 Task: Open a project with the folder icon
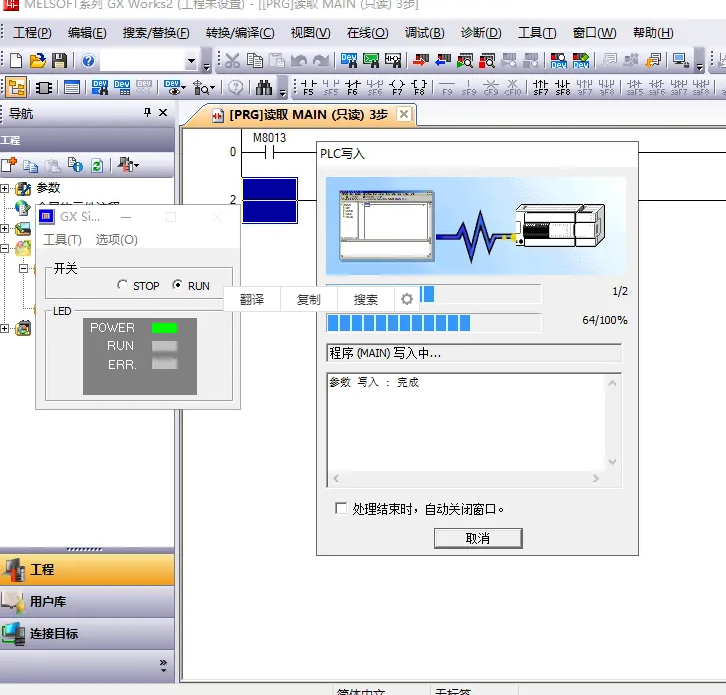[x=38, y=61]
